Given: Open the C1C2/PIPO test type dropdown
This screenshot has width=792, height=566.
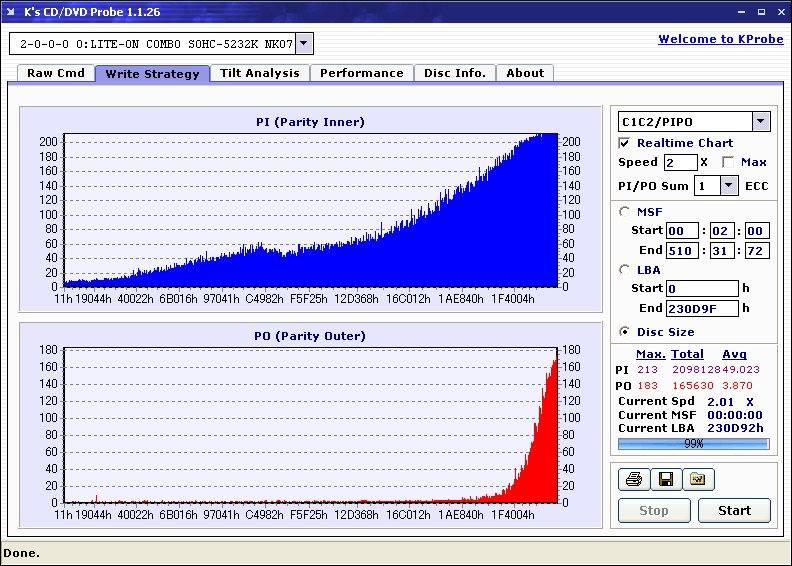Looking at the screenshot, I should pyautogui.click(x=761, y=121).
